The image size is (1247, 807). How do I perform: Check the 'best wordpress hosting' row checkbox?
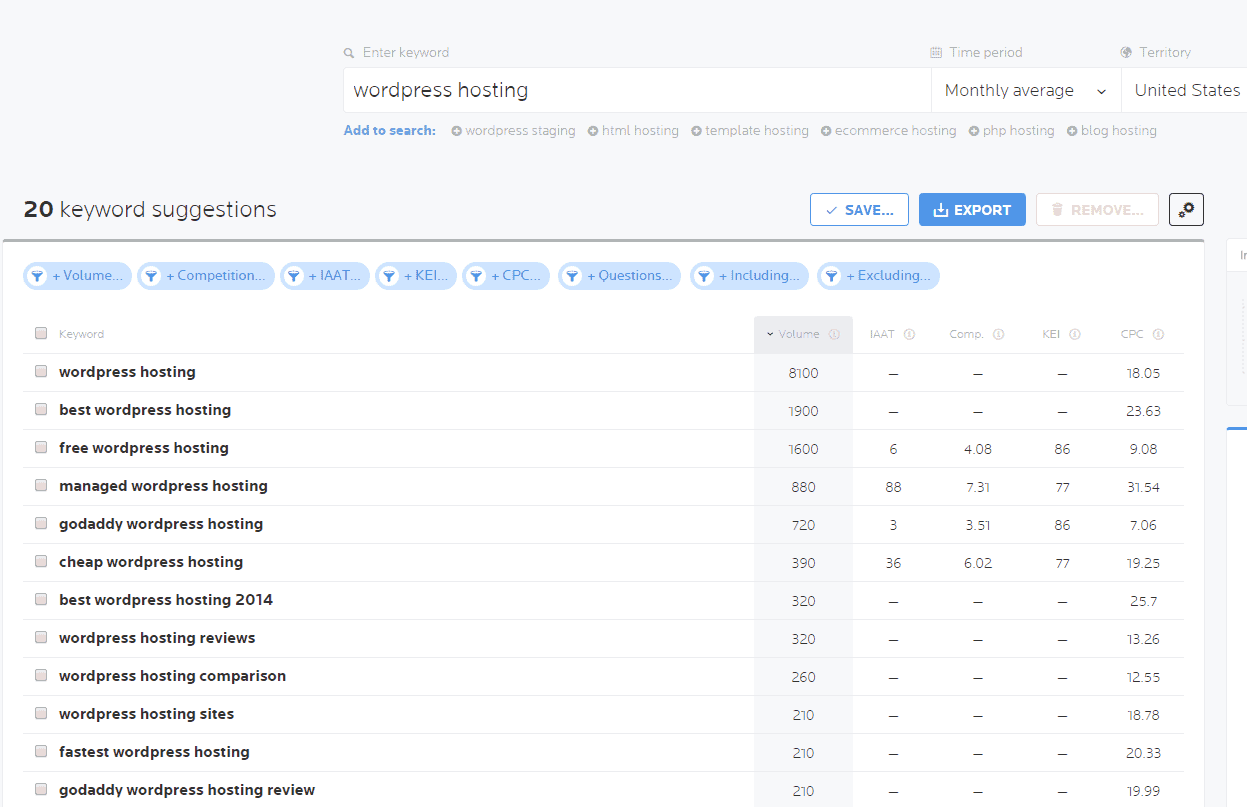[x=41, y=409]
